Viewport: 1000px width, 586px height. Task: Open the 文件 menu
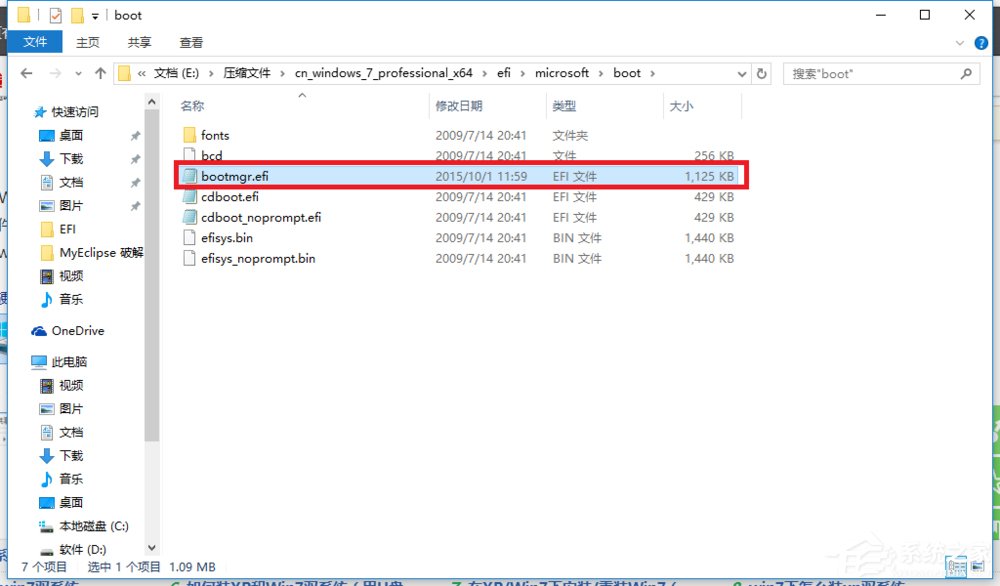[x=36, y=42]
